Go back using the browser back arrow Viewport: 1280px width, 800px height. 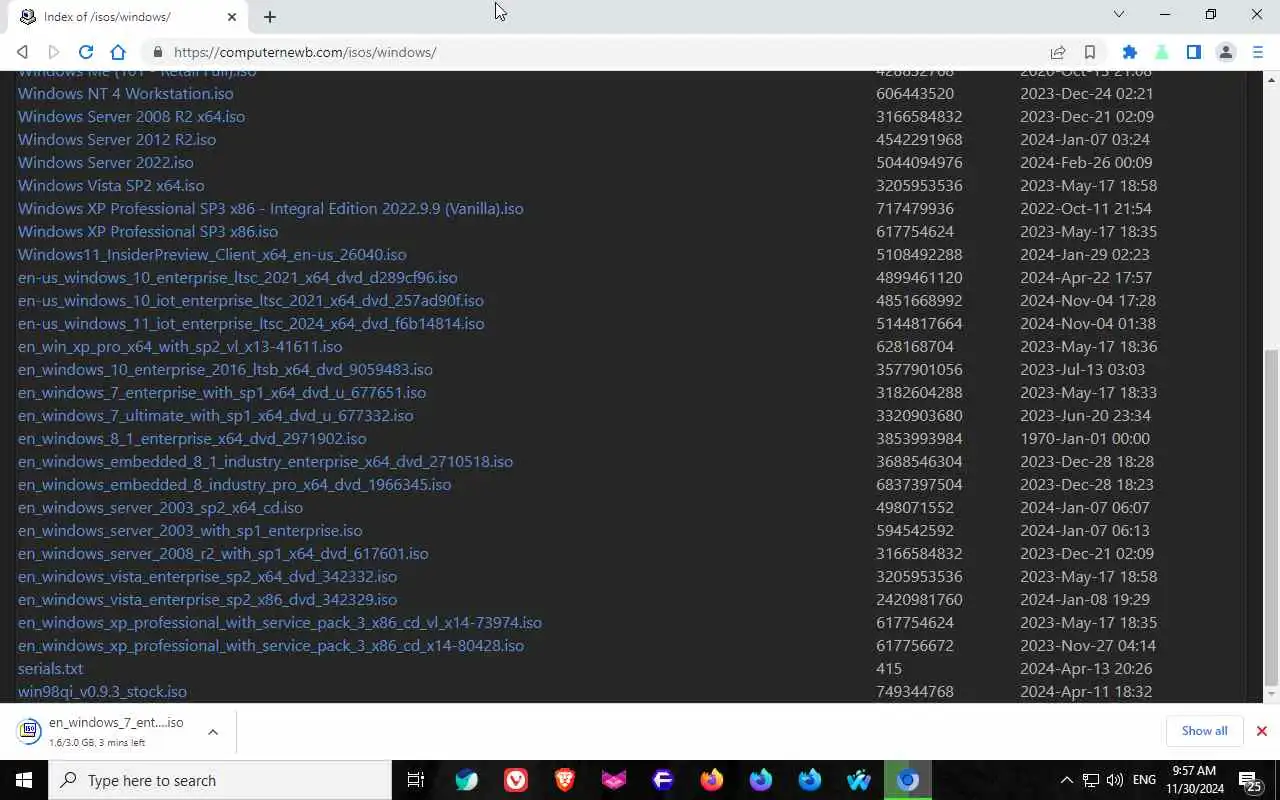(22, 52)
